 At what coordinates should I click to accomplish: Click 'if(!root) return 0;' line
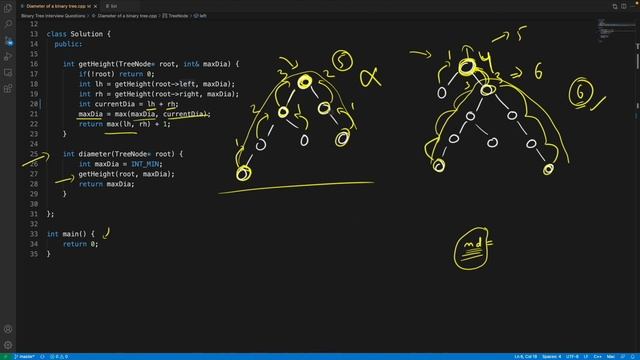coord(117,74)
